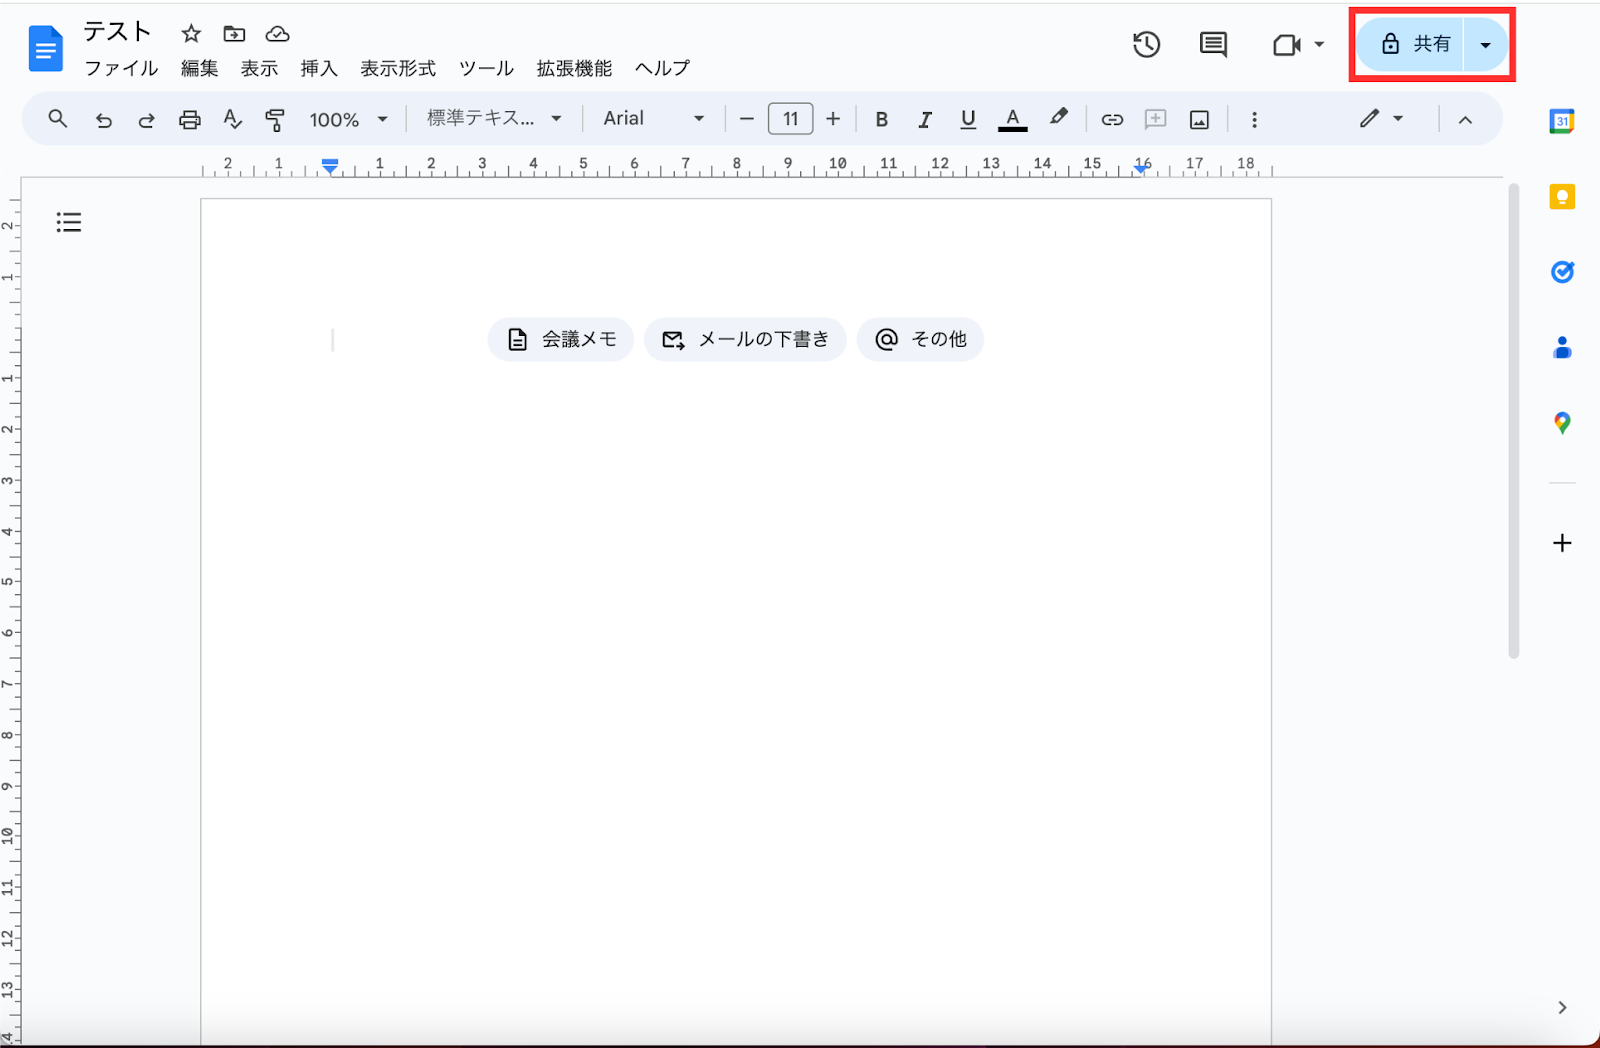
Task: Open the comments history icon
Action: click(1213, 44)
